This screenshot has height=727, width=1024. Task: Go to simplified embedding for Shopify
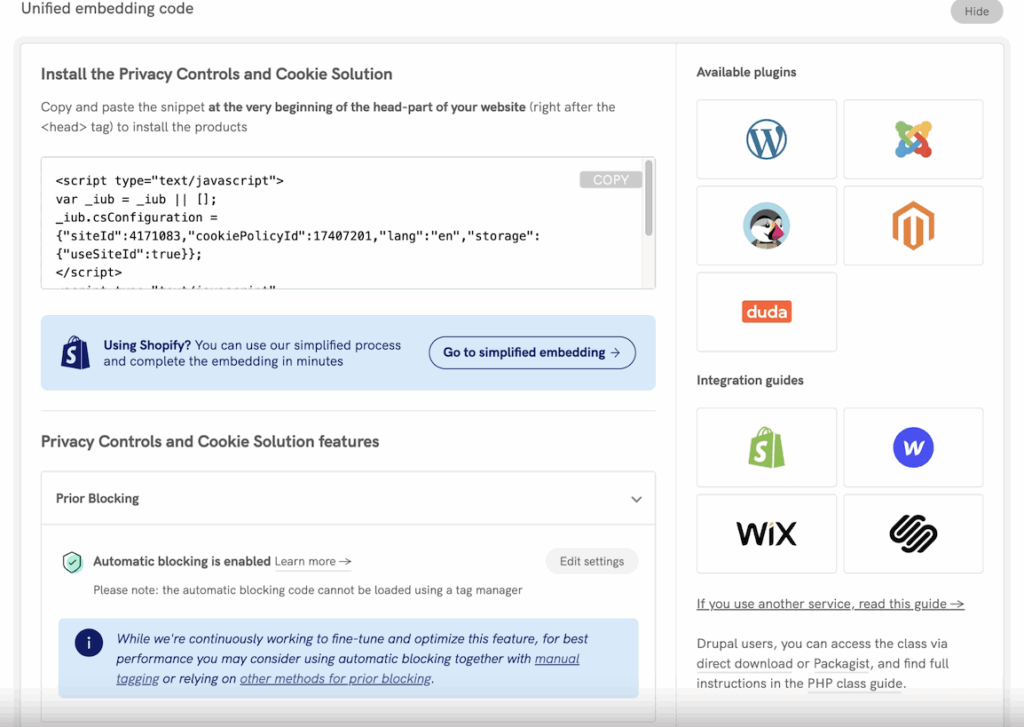[x=532, y=353]
